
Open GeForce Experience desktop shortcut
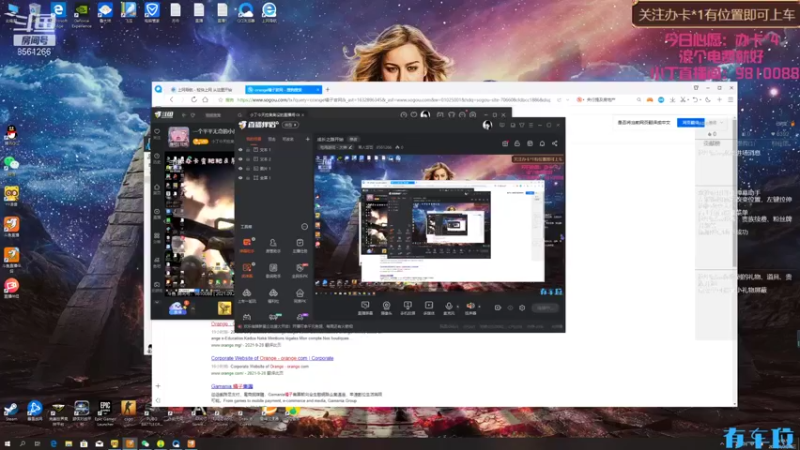82,13
